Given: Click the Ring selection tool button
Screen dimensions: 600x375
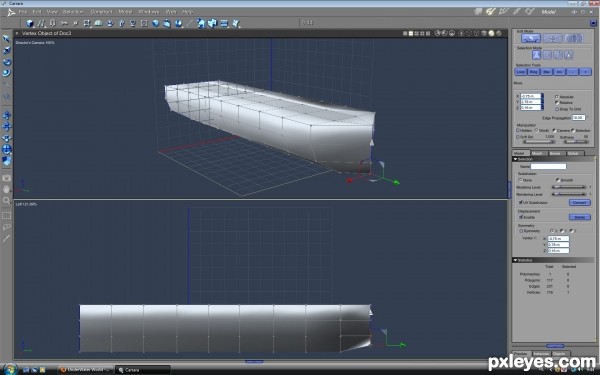Looking at the screenshot, I should coord(534,72).
